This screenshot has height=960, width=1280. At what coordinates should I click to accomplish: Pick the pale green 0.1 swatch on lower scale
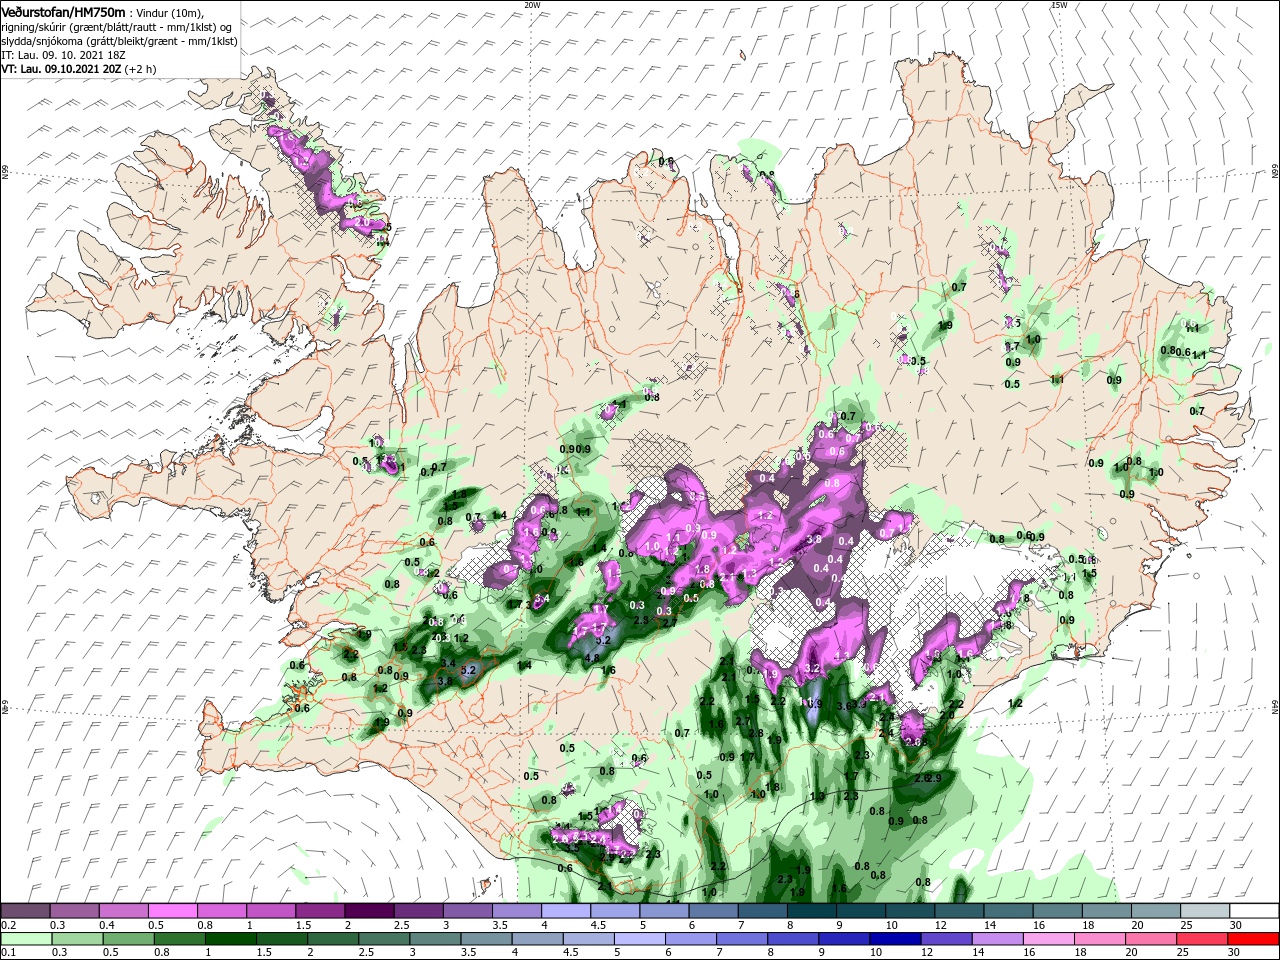pyautogui.click(x=25, y=938)
